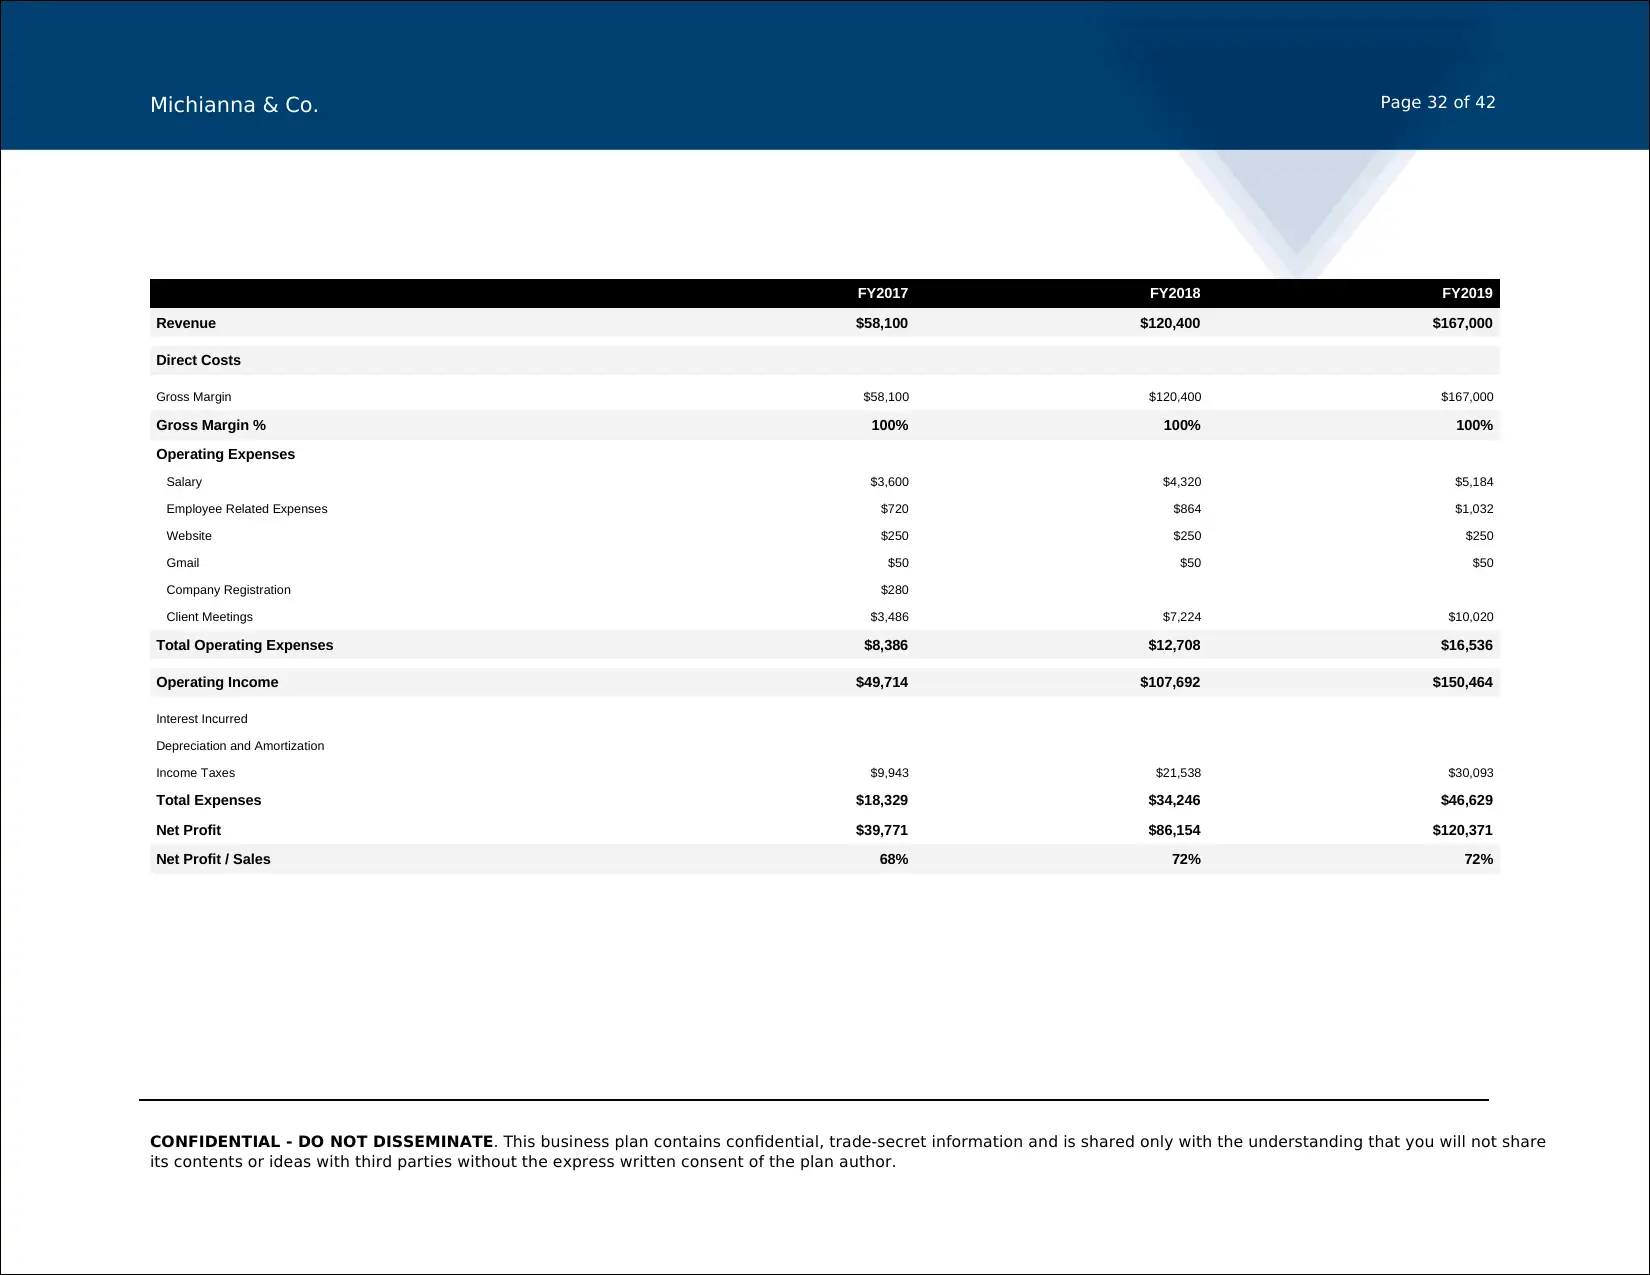Click FY2019 Salary value $5,184
This screenshot has width=1650, height=1275.
click(1474, 482)
